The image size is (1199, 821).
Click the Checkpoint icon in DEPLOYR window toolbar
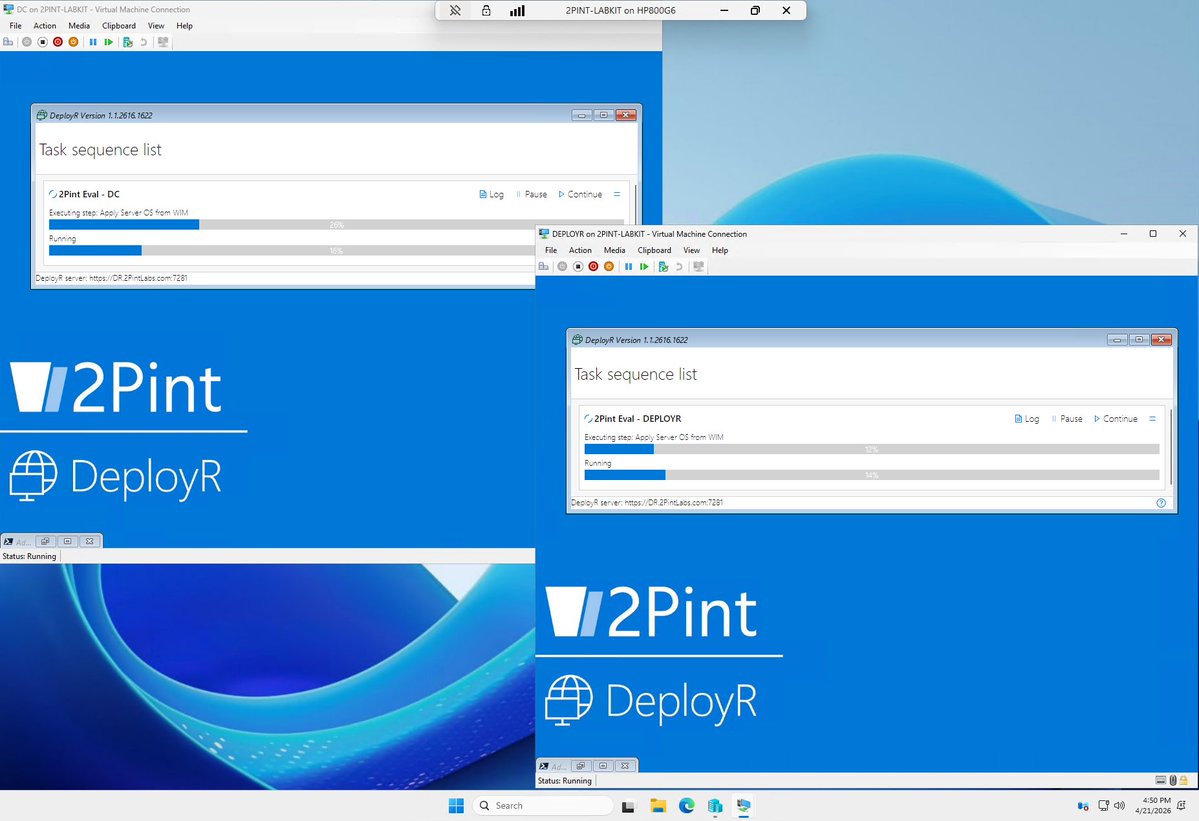tap(663, 267)
